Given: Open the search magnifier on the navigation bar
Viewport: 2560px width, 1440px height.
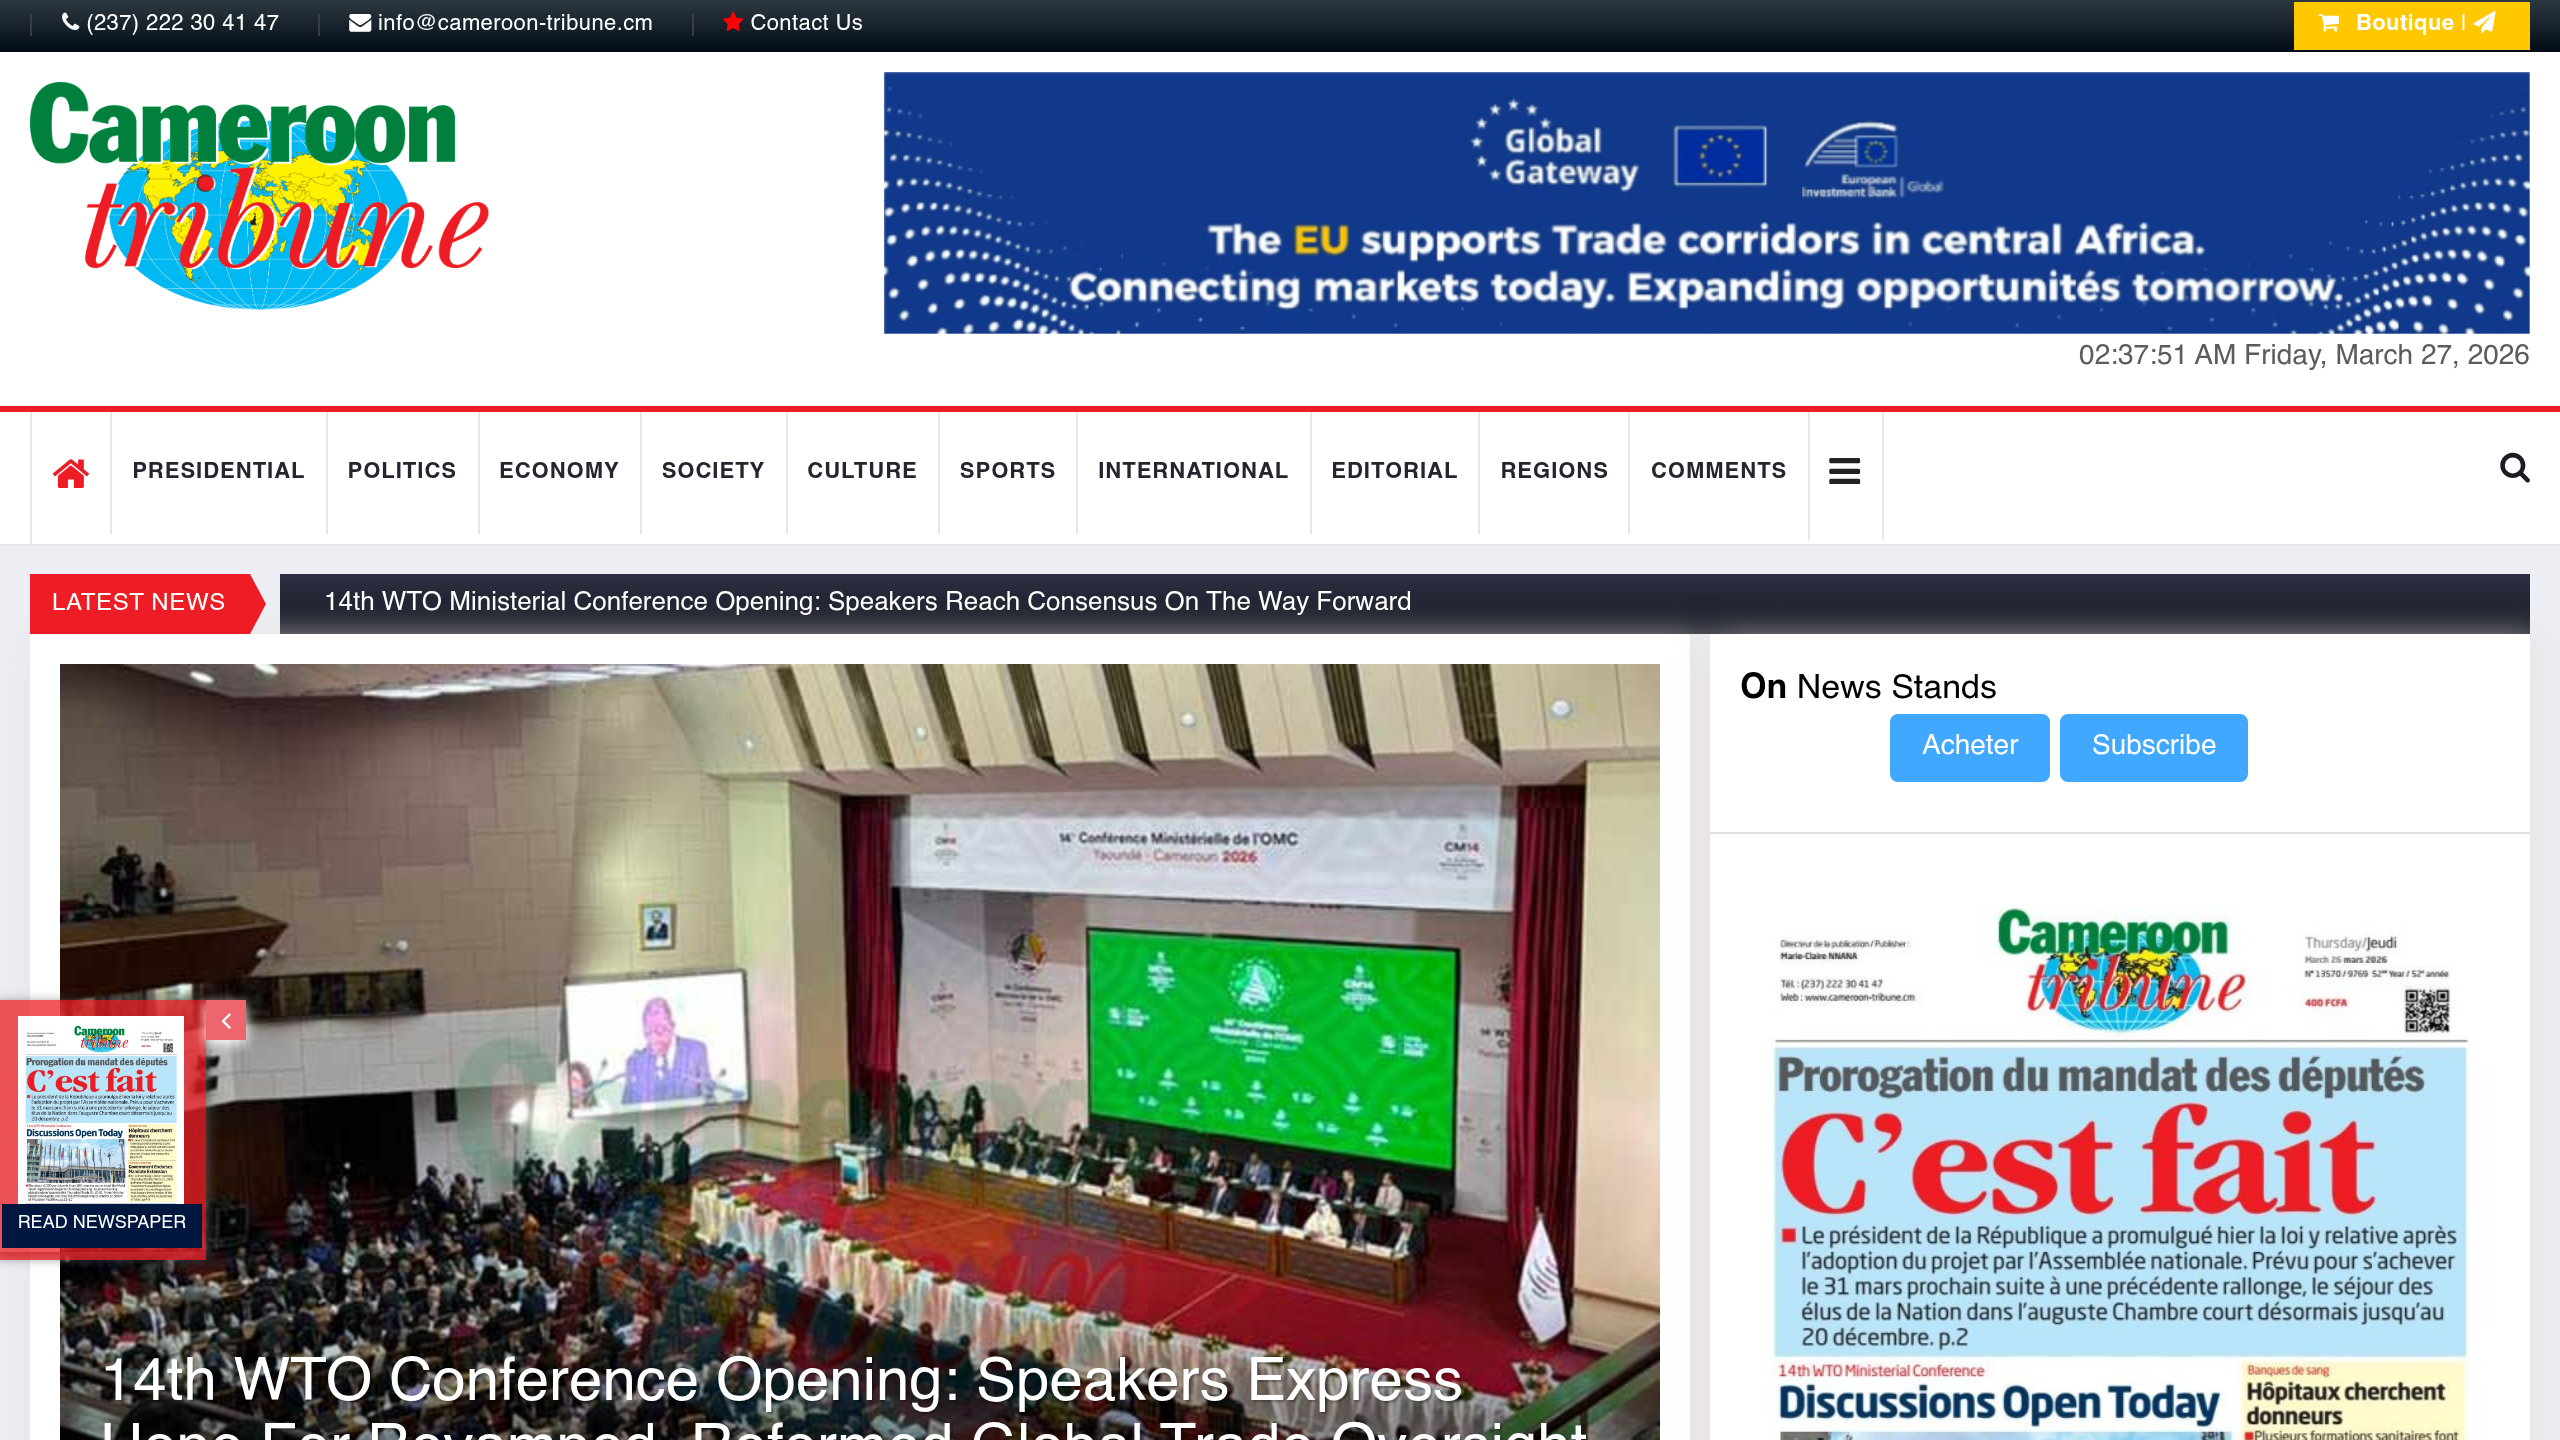Looking at the screenshot, I should [x=2516, y=471].
